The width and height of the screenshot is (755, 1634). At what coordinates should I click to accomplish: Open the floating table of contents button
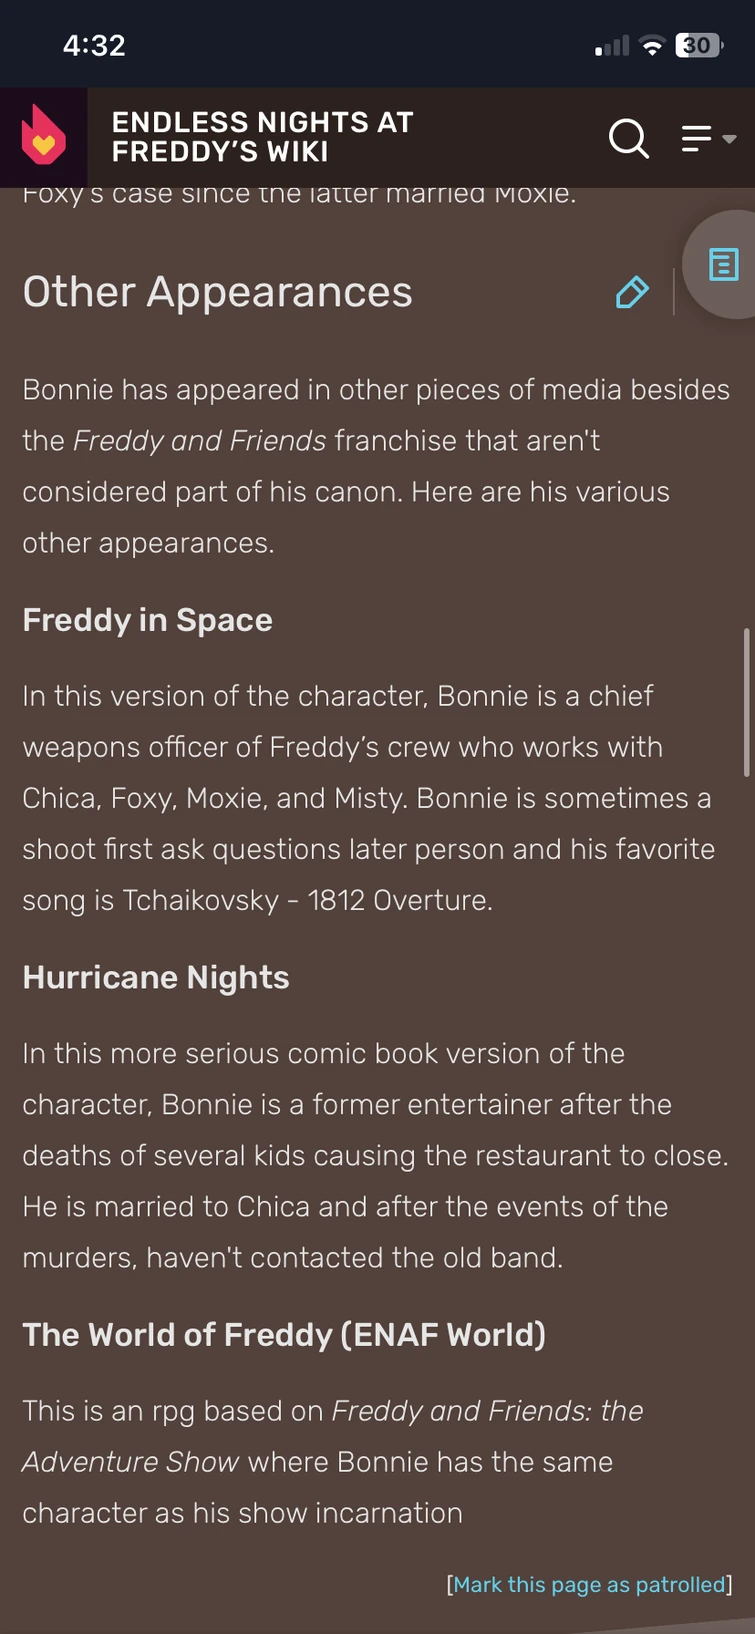tap(722, 264)
